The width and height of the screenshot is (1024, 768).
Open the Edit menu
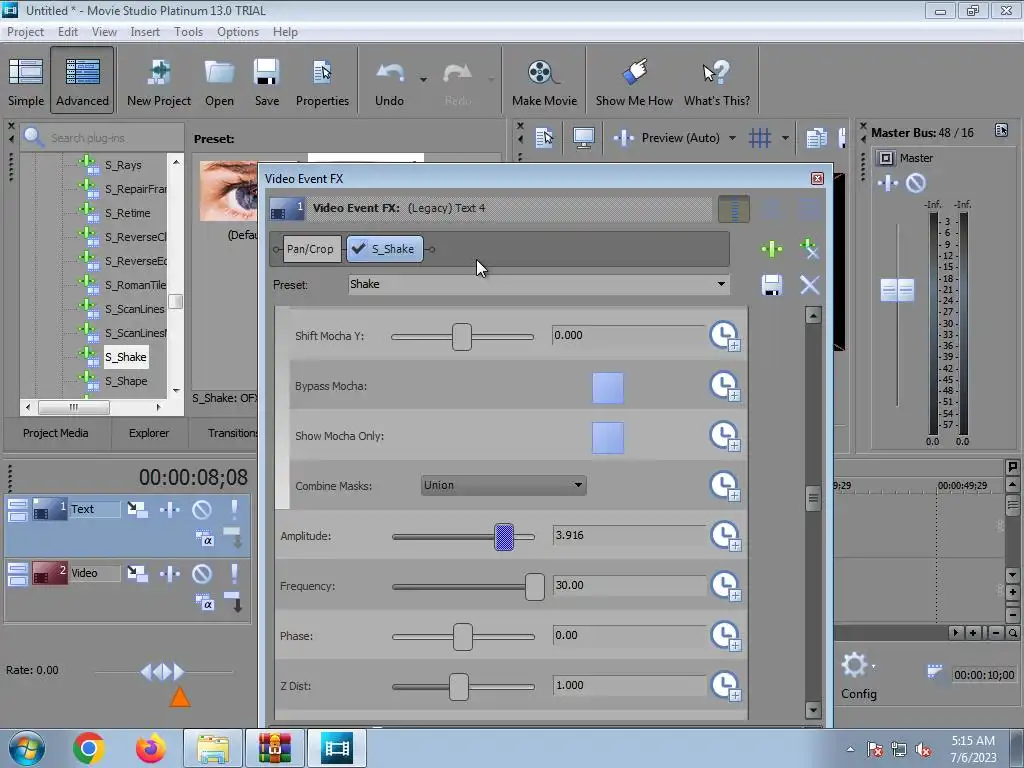click(x=67, y=32)
